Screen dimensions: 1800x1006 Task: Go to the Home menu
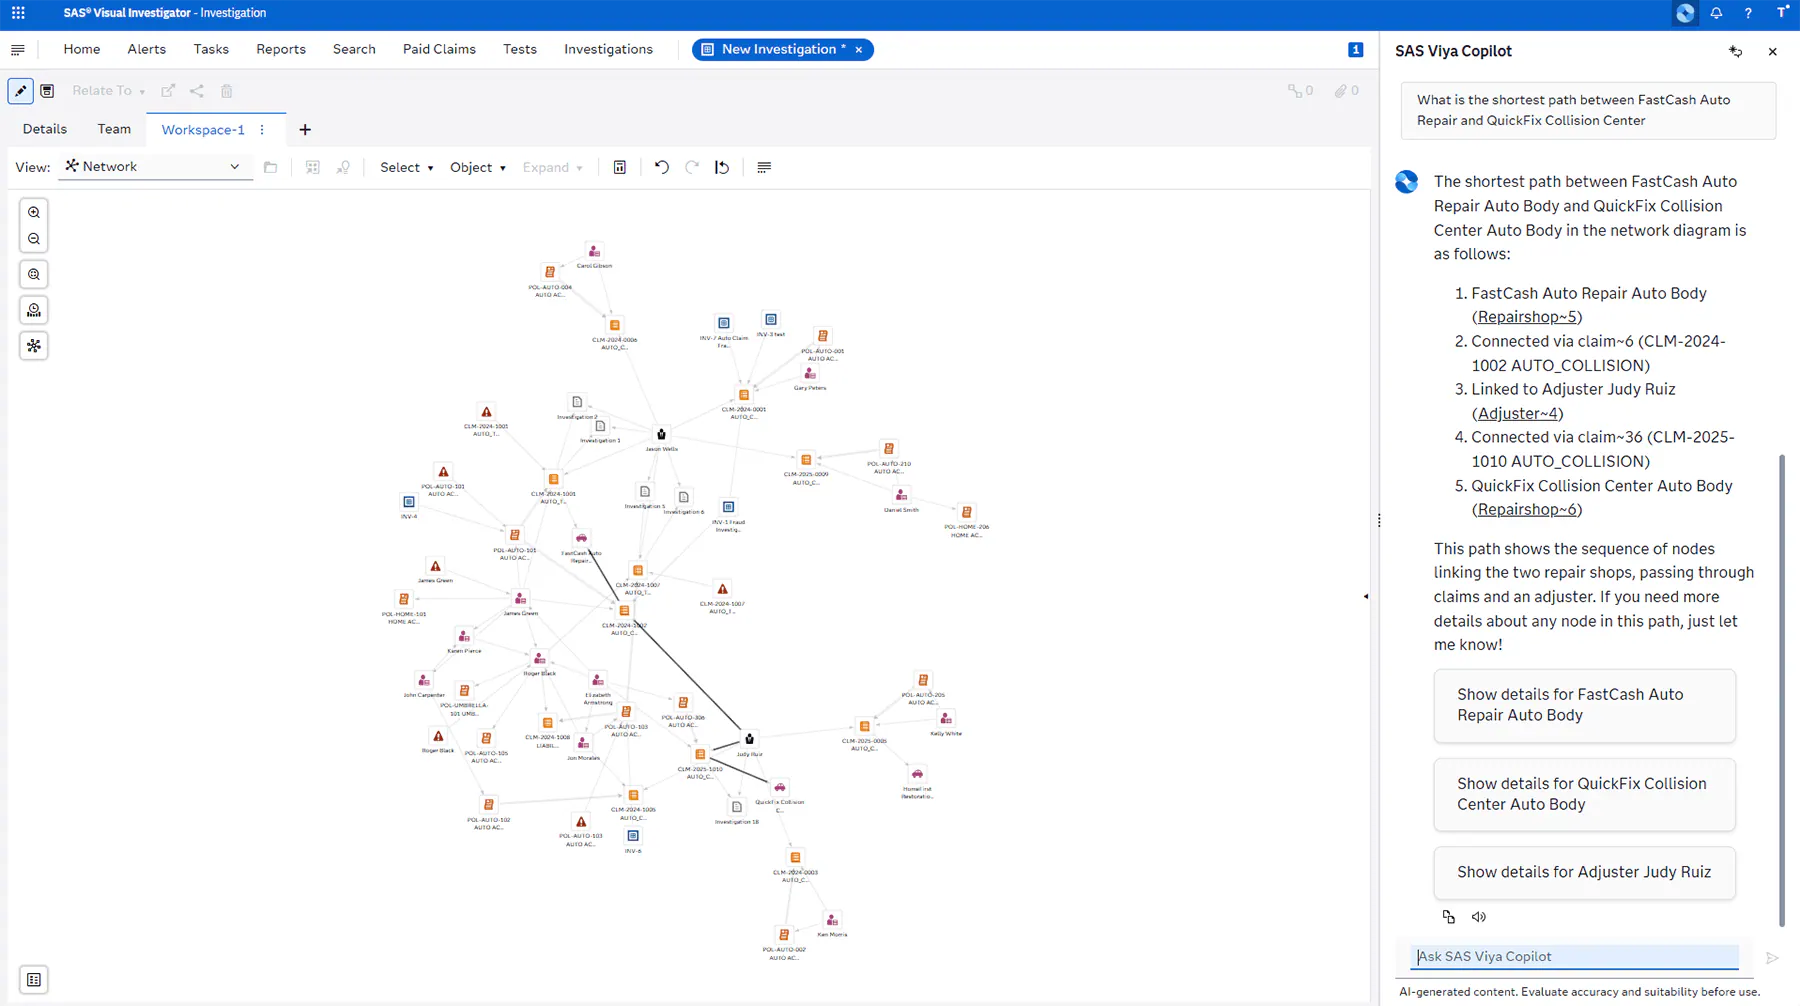(x=82, y=49)
